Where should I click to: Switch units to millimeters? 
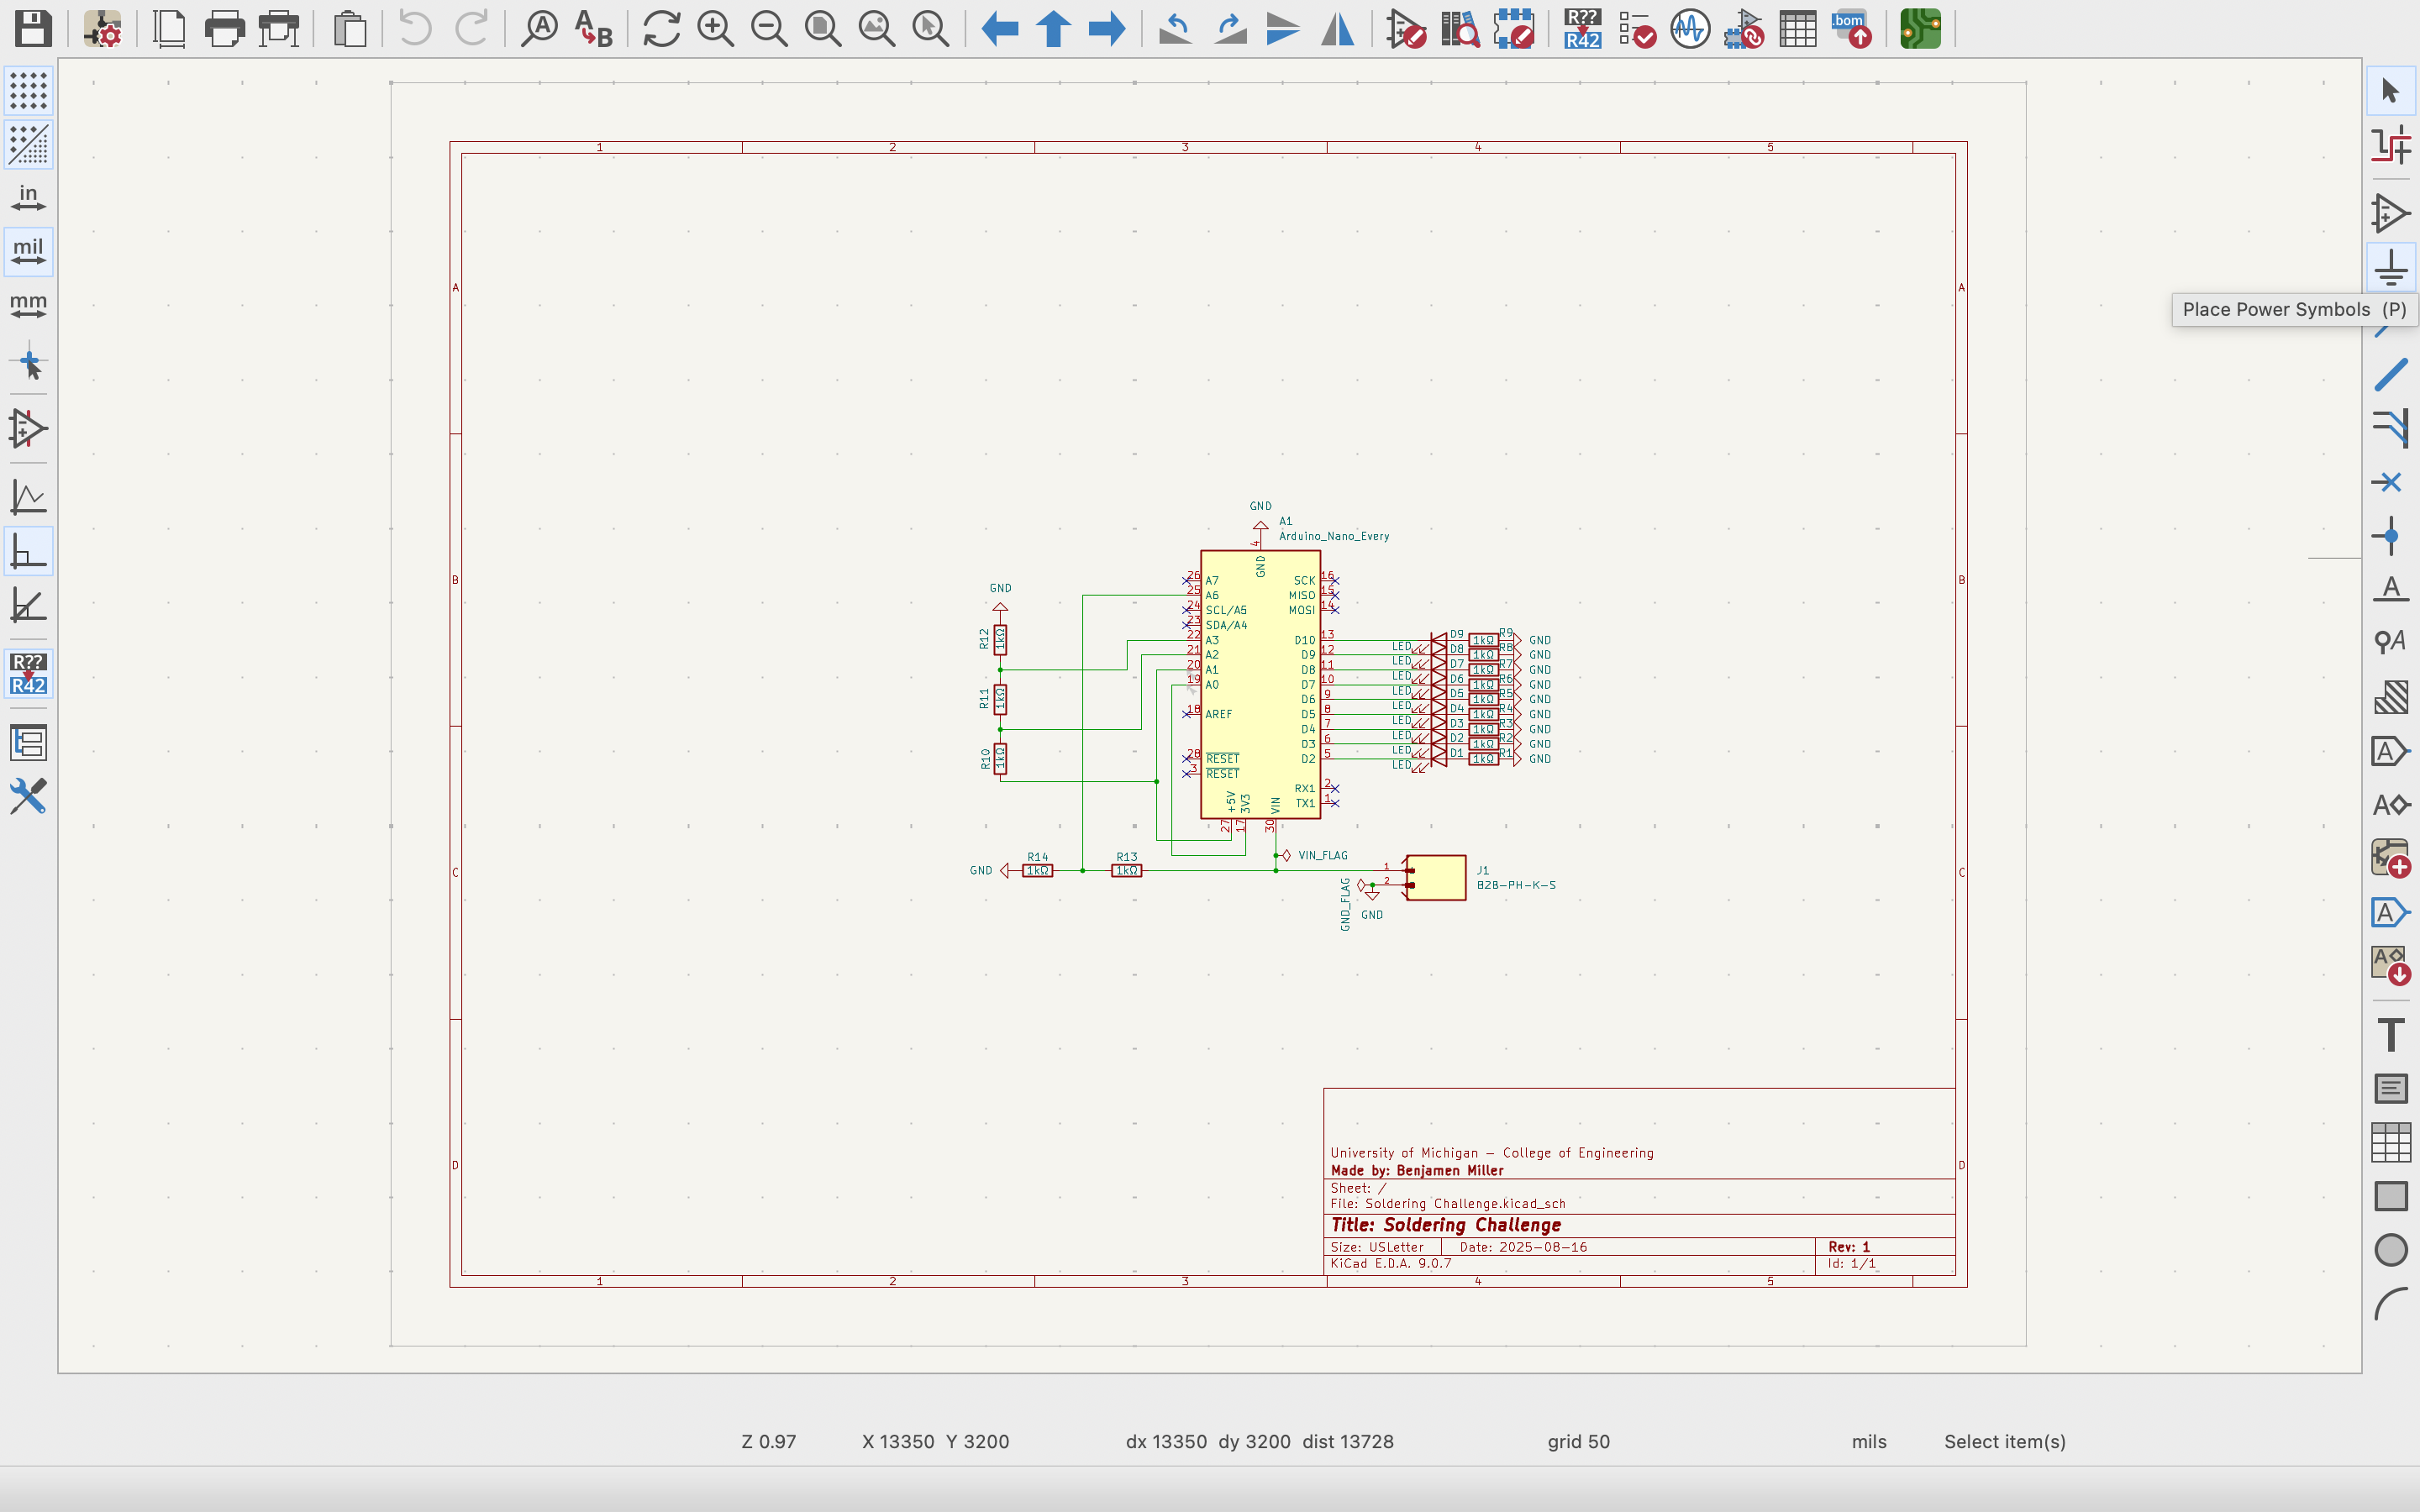tap(28, 305)
